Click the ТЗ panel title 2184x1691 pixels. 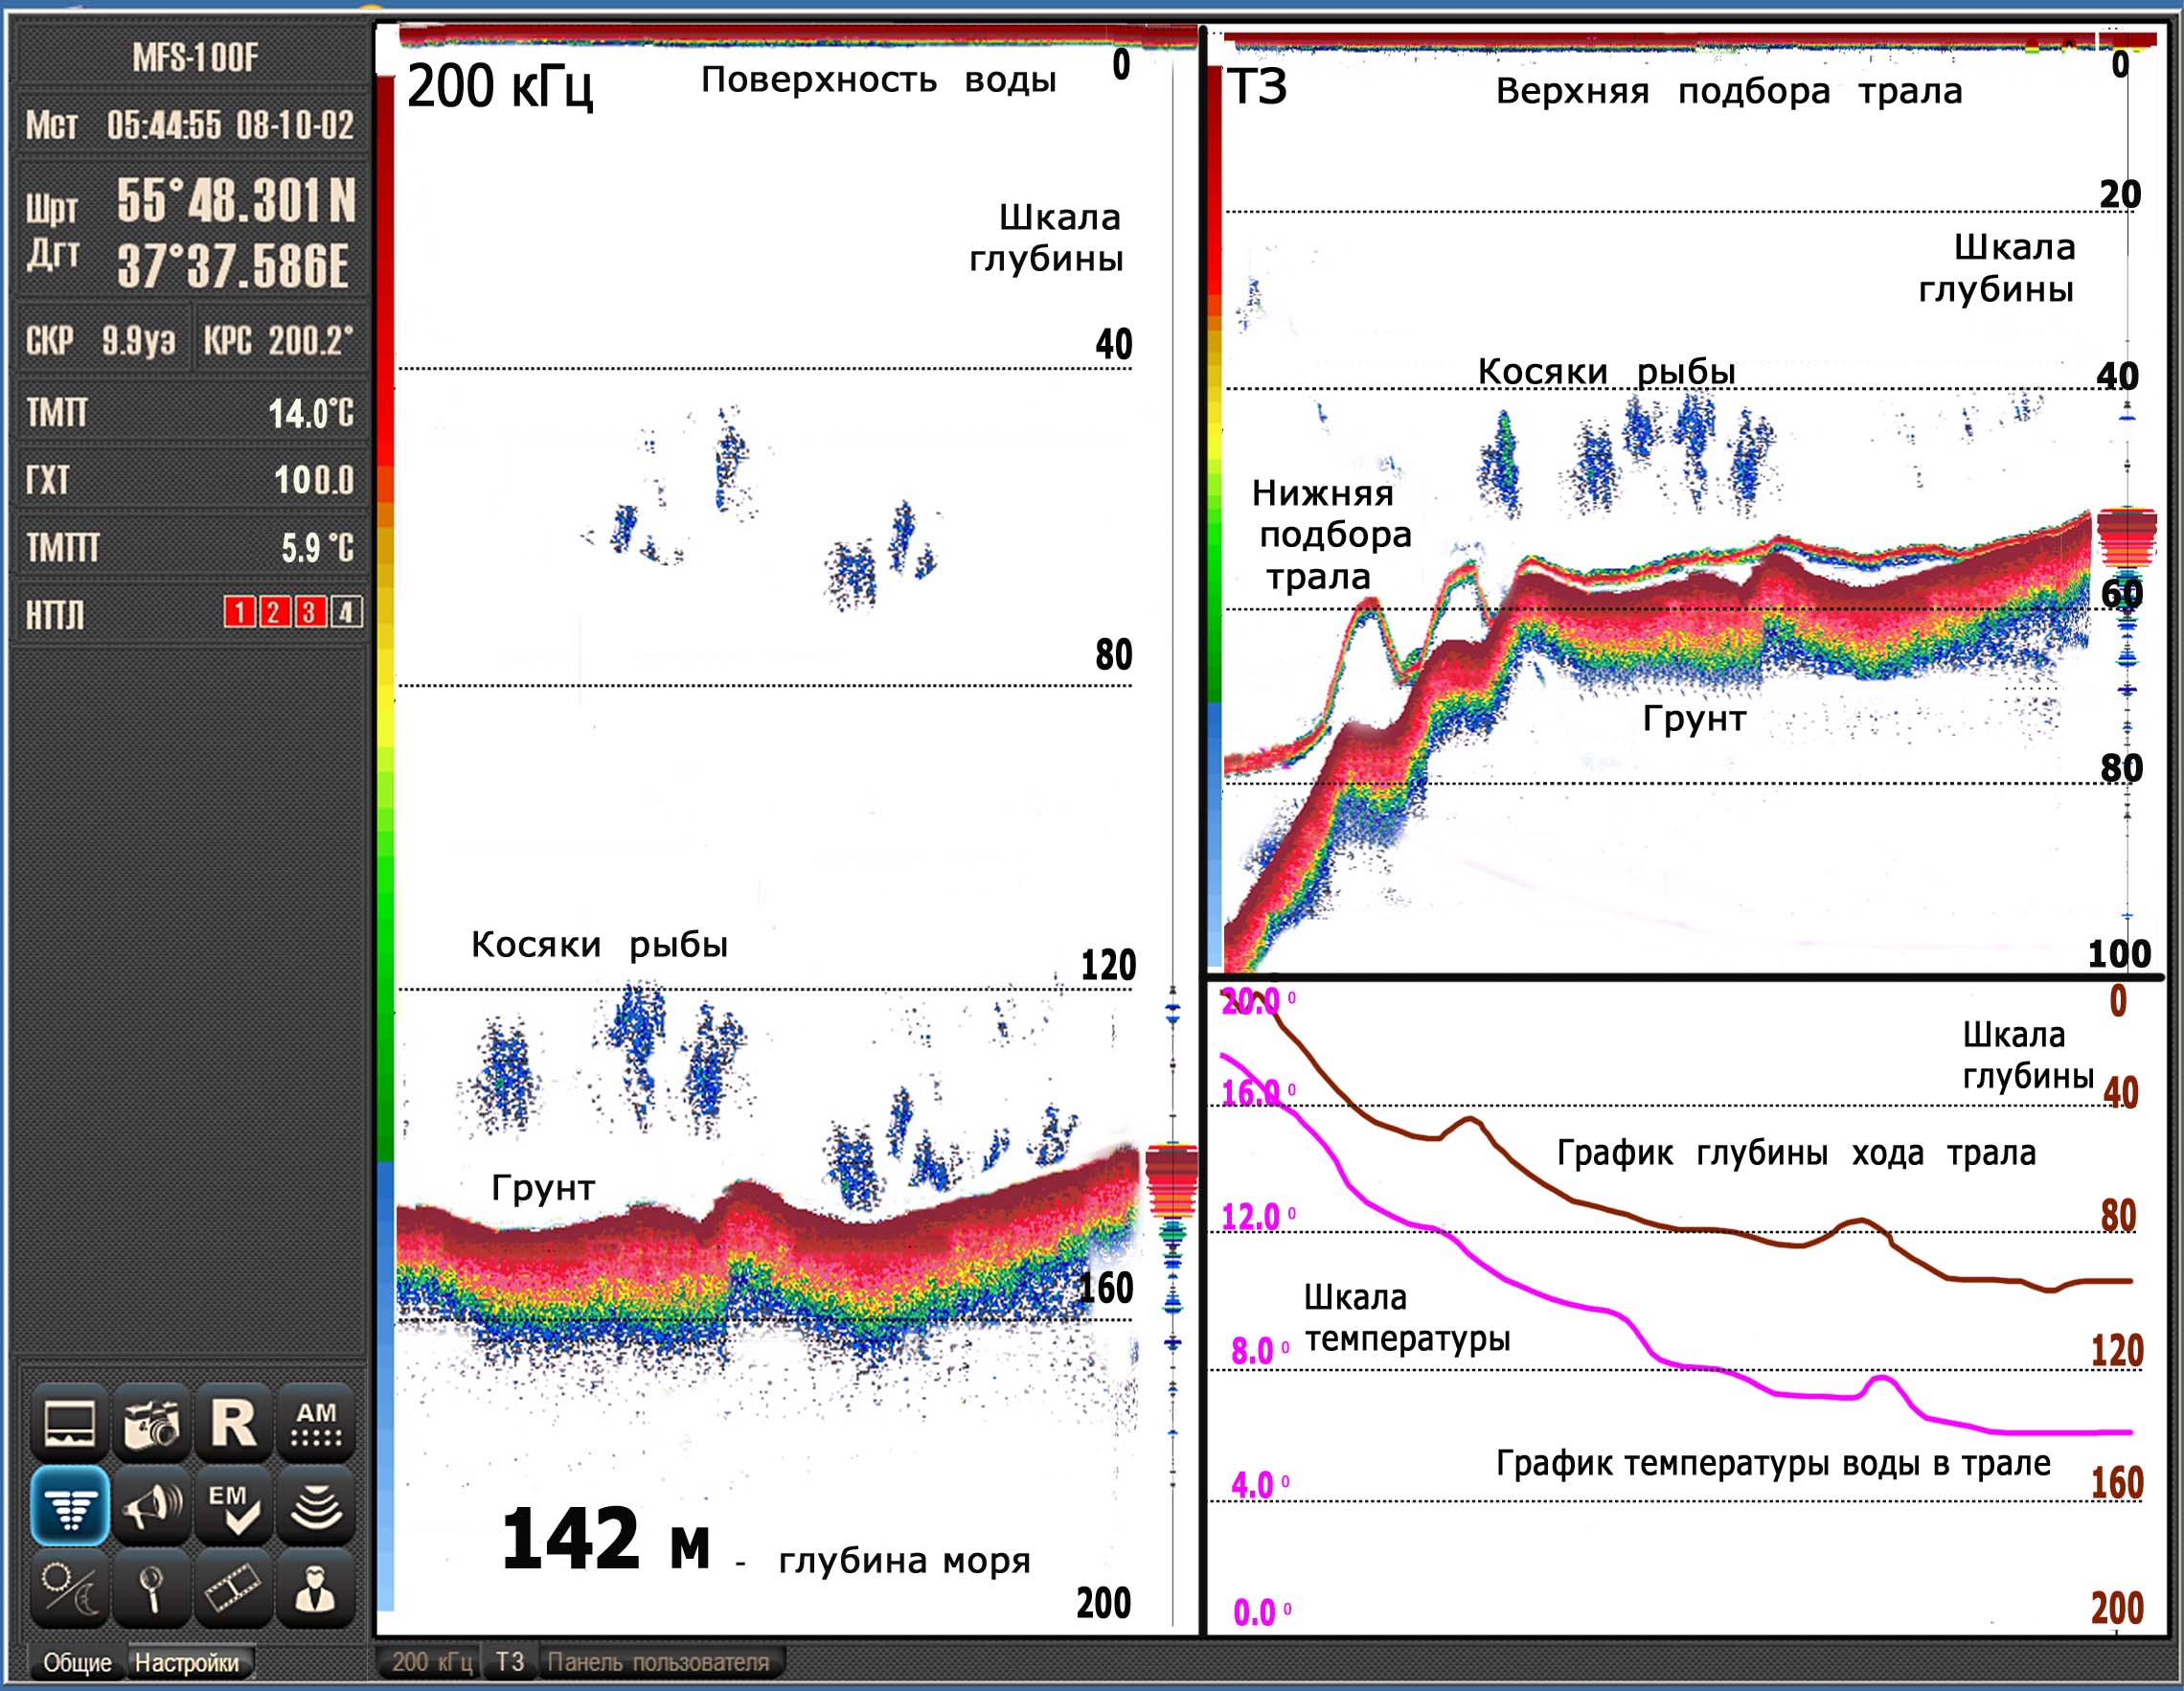pyautogui.click(x=1257, y=87)
